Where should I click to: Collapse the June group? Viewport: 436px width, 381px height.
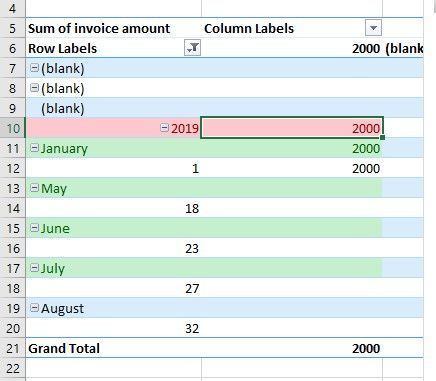pyautogui.click(x=34, y=228)
